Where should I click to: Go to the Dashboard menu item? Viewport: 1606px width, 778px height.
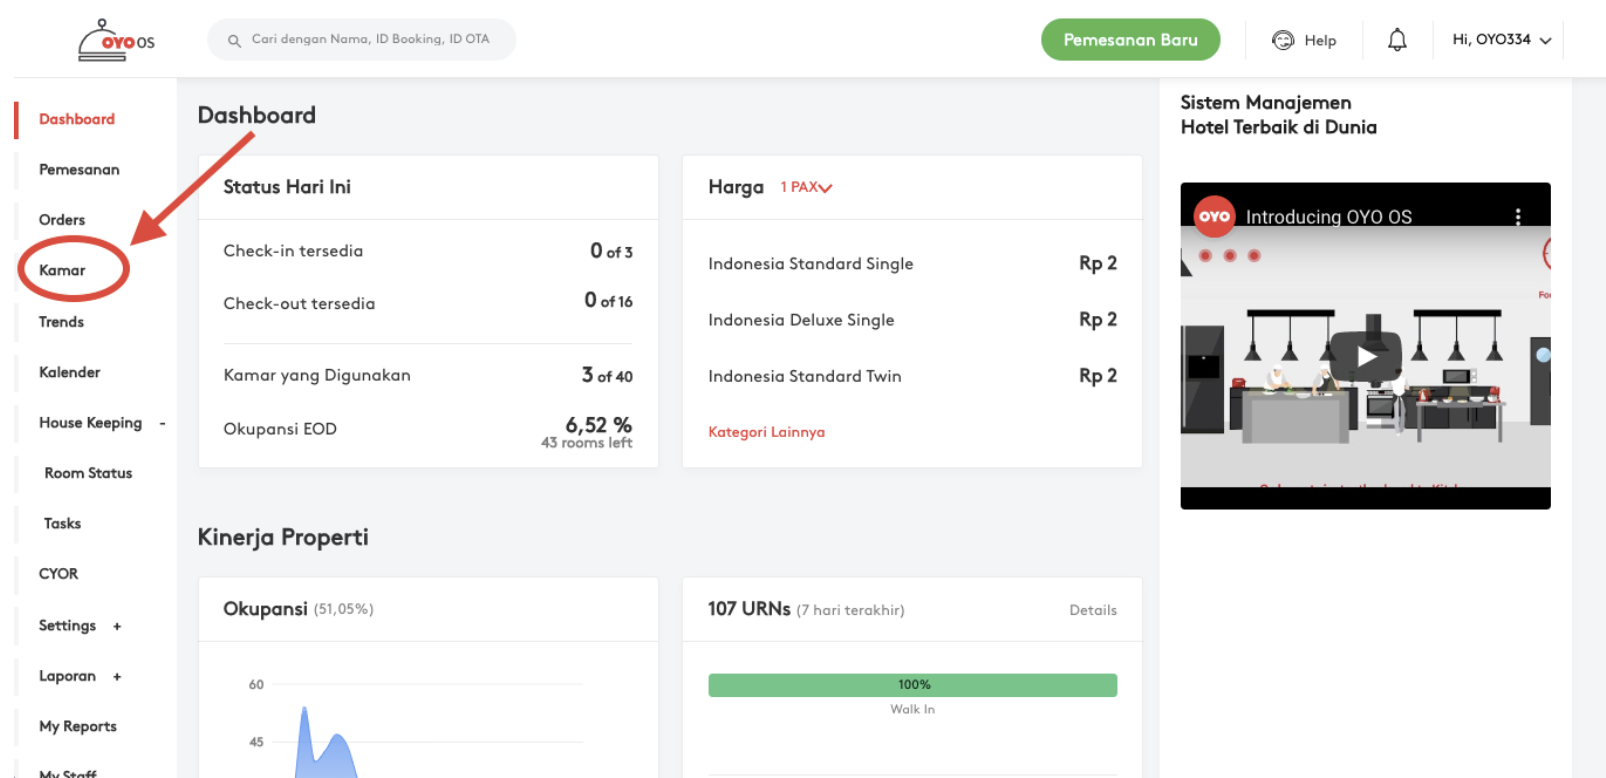(77, 119)
